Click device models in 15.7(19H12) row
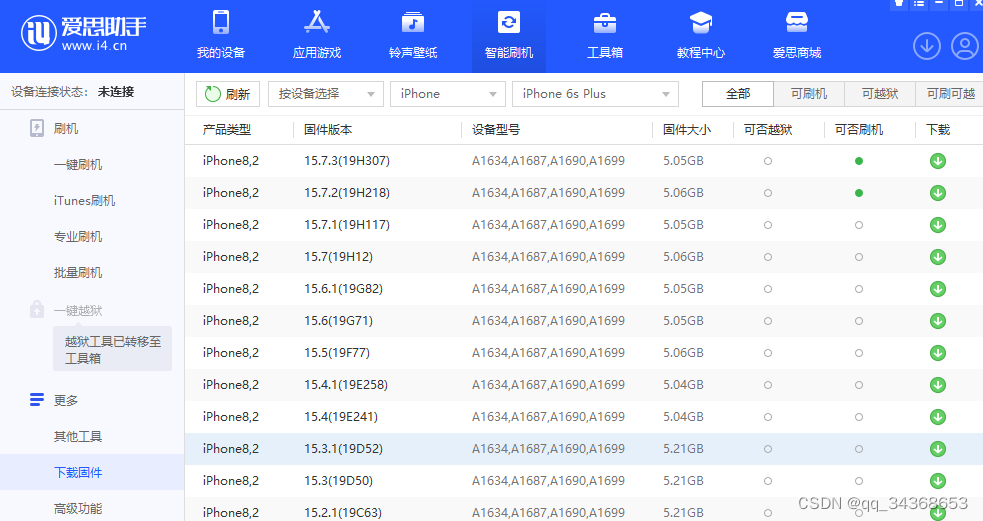The width and height of the screenshot is (983, 521). click(549, 257)
